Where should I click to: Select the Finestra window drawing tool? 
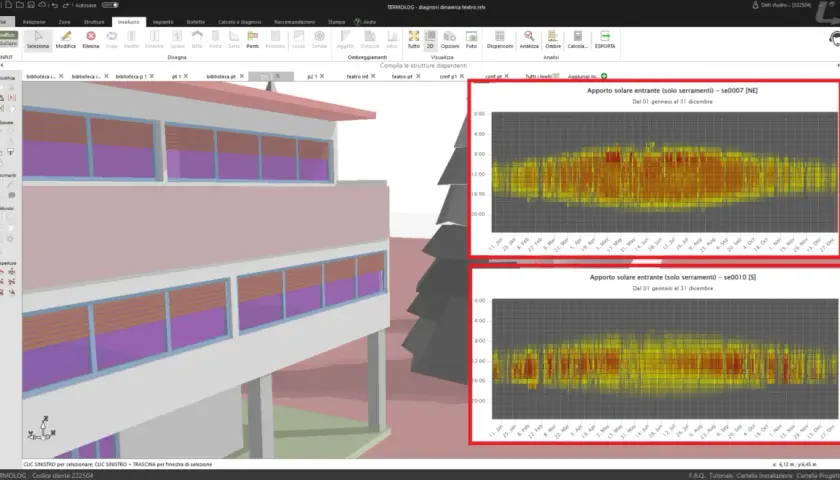coord(154,40)
